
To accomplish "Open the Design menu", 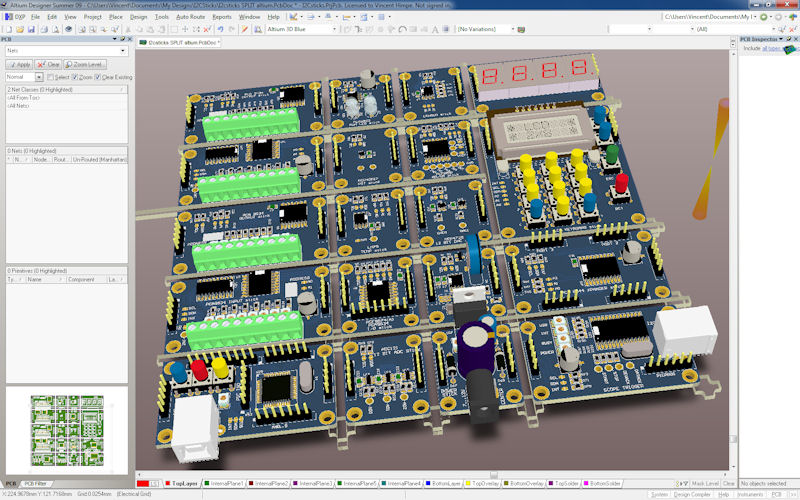I will 138,17.
